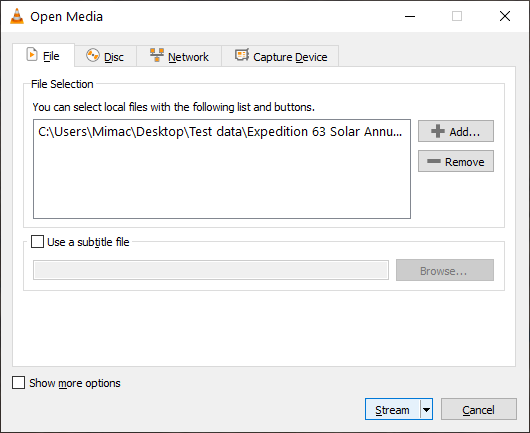This screenshot has height=433, width=530.
Task: Close the Open Media dialog
Action: pyautogui.click(x=505, y=16)
